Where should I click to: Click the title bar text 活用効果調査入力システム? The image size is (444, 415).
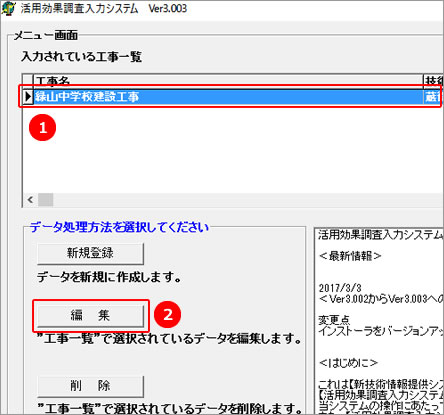79,8
